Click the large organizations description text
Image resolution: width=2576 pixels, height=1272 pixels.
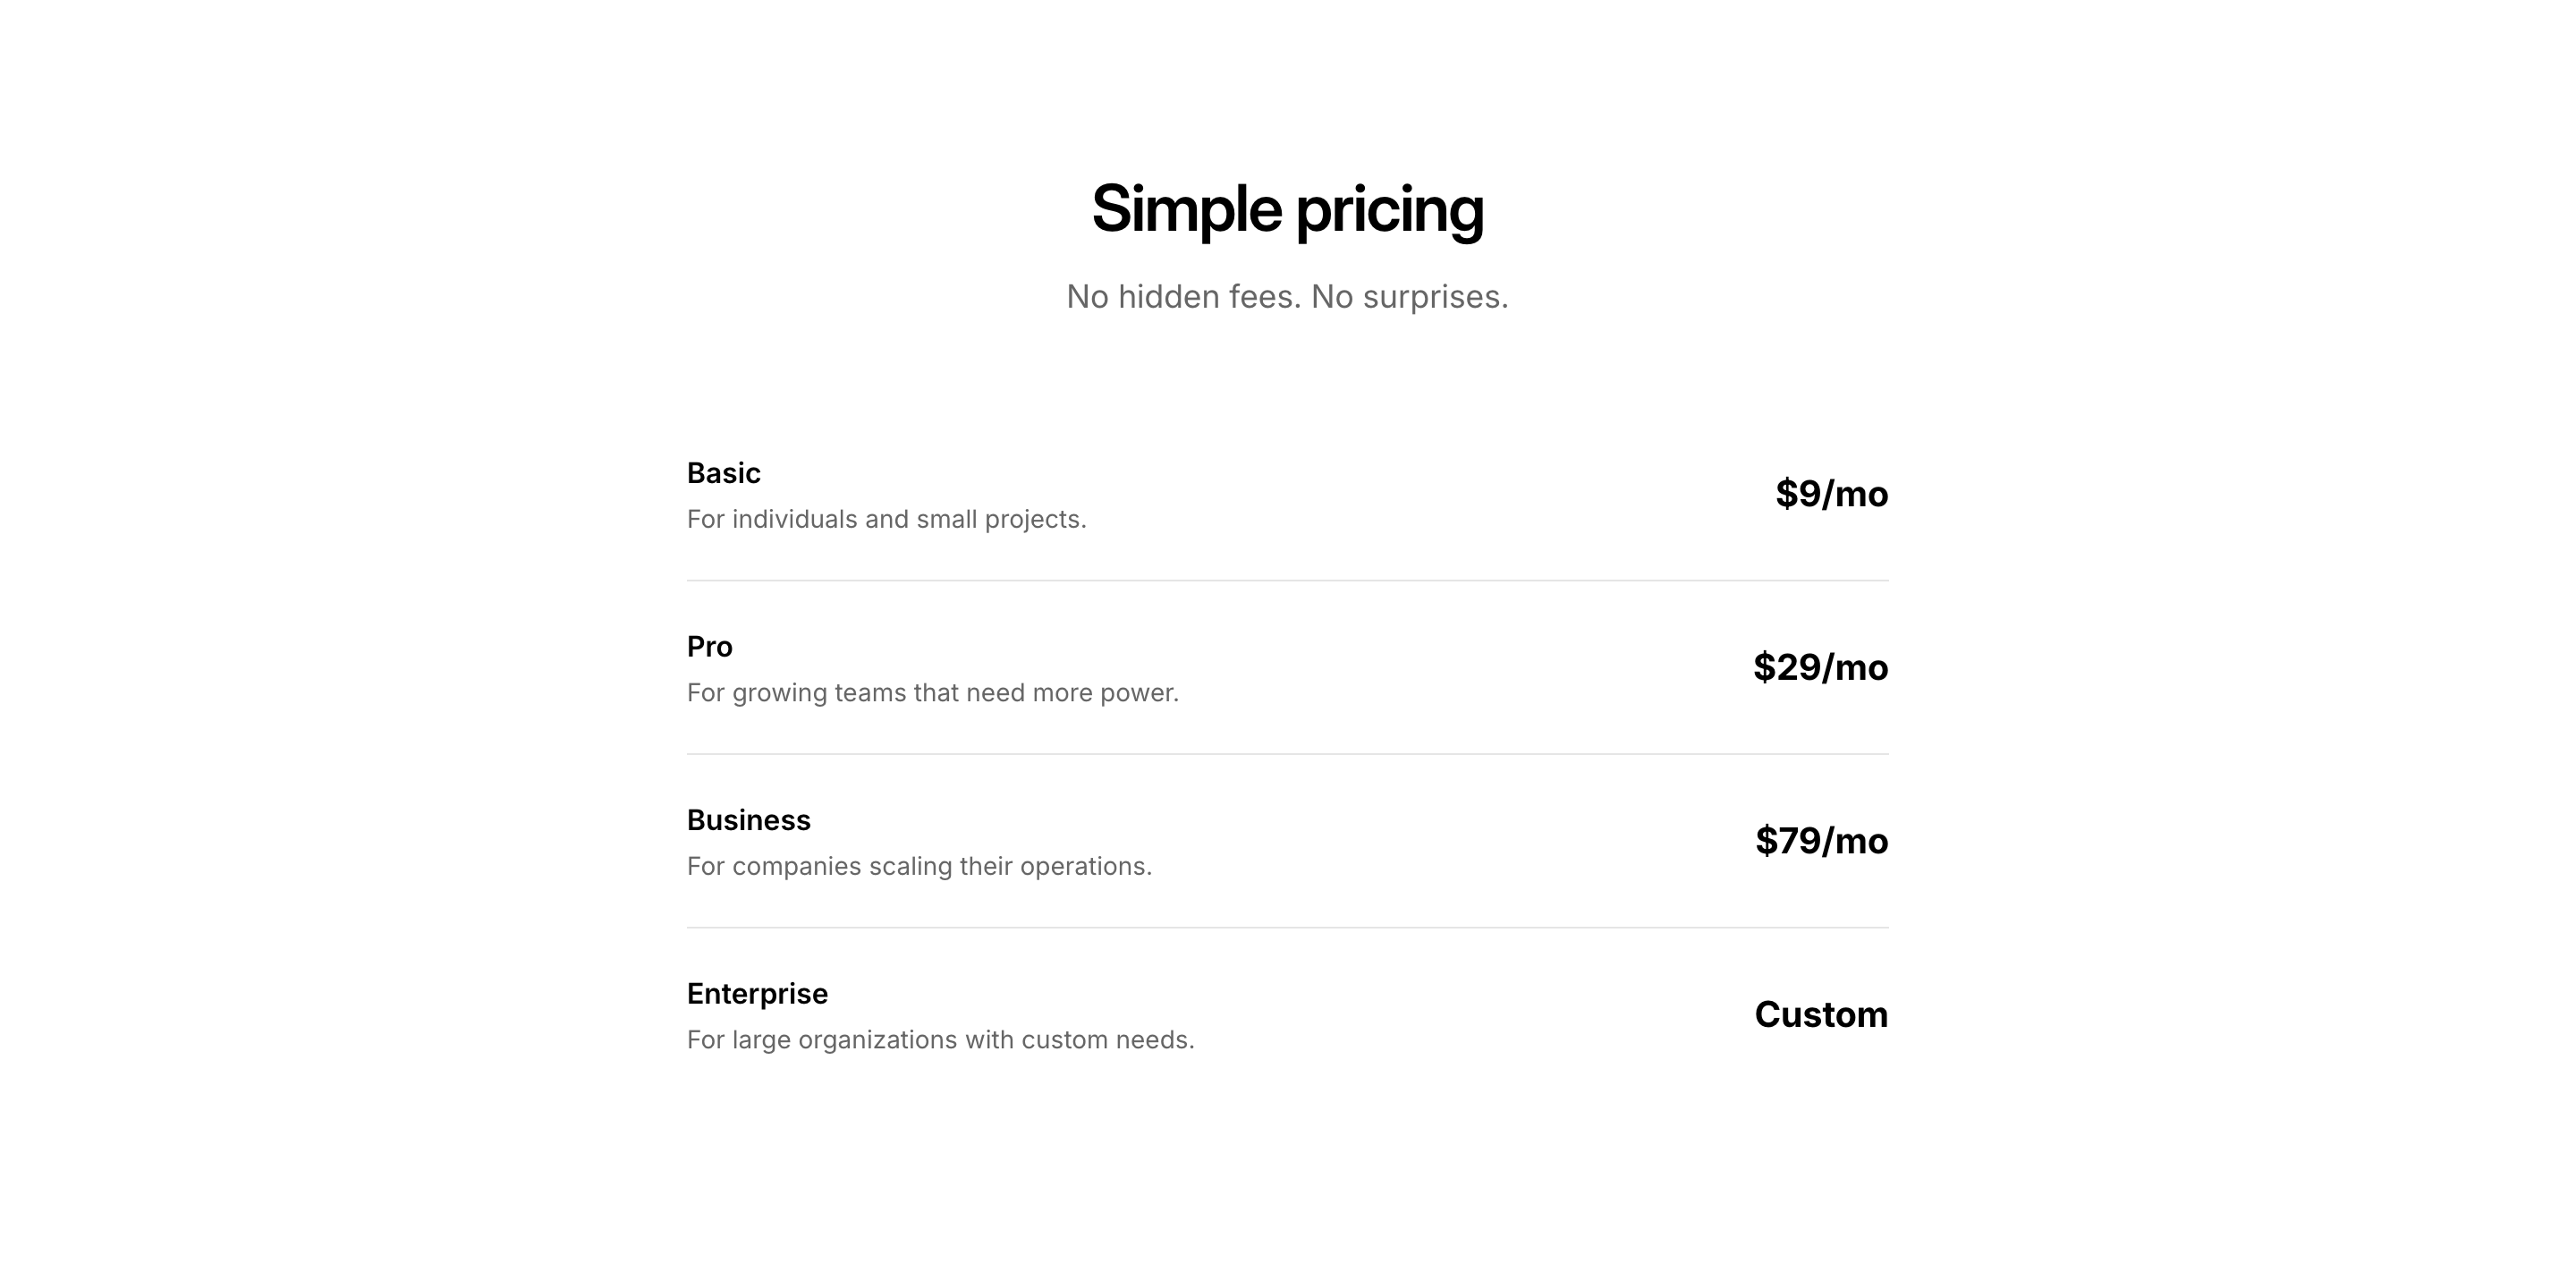click(940, 1040)
